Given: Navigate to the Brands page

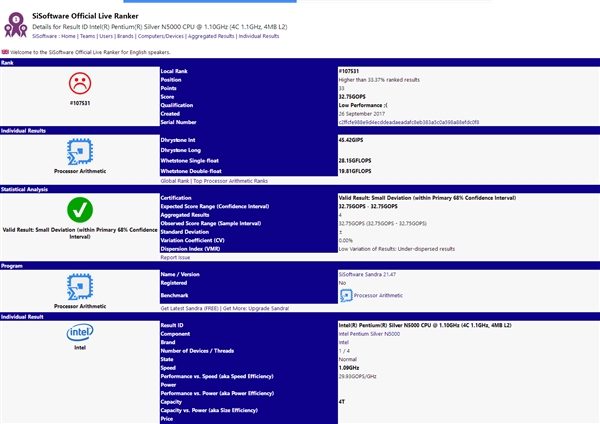Looking at the screenshot, I should coord(125,35).
